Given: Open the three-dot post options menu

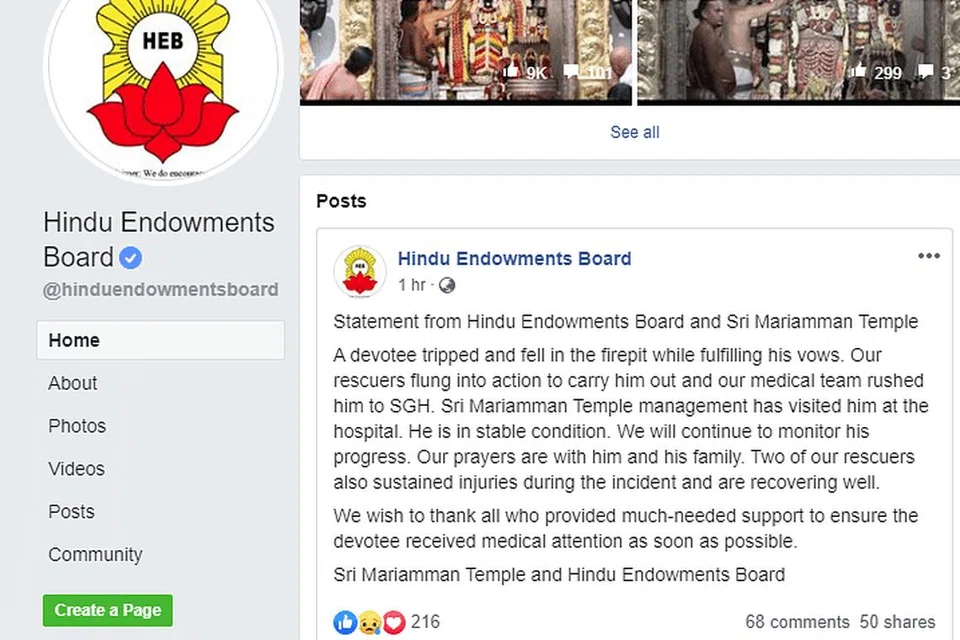Looking at the screenshot, I should [928, 256].
